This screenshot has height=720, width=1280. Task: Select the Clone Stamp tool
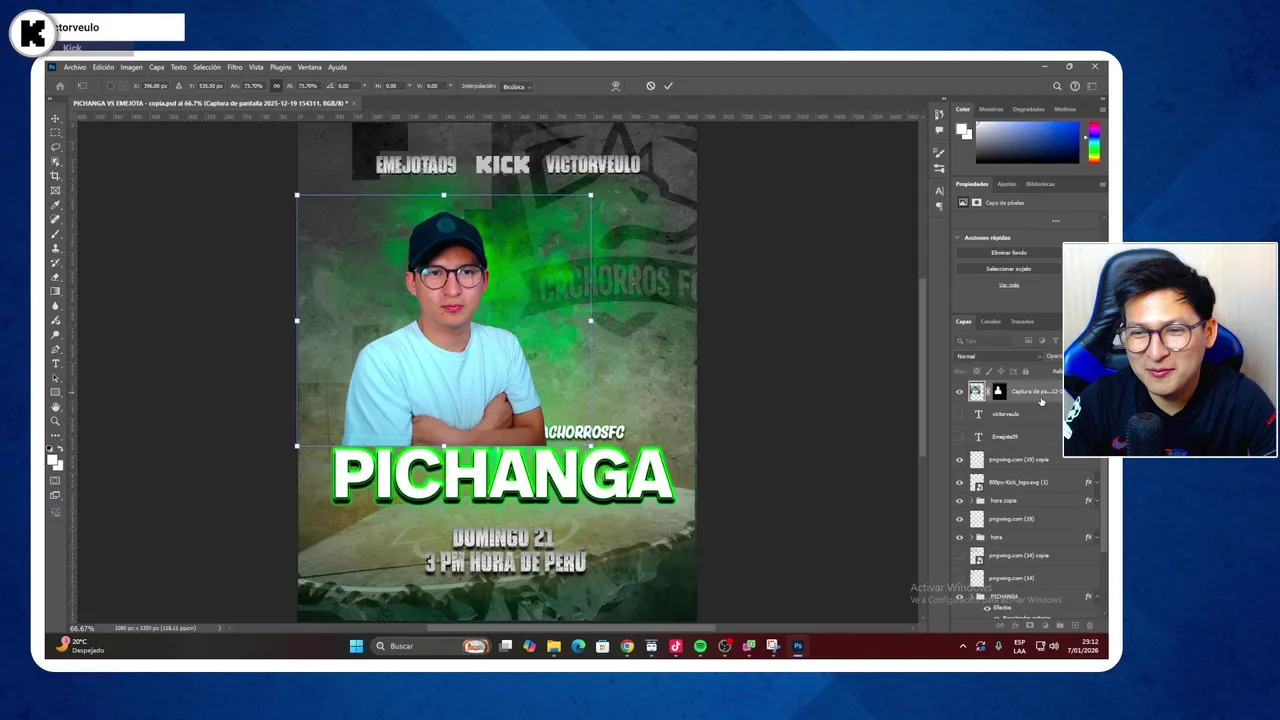click(x=55, y=248)
